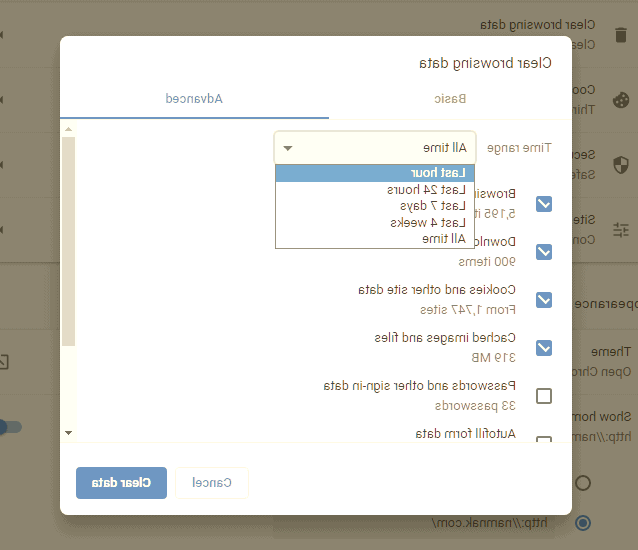The image size is (638, 550).
Task: Open the Time range dropdown
Action: (375, 148)
